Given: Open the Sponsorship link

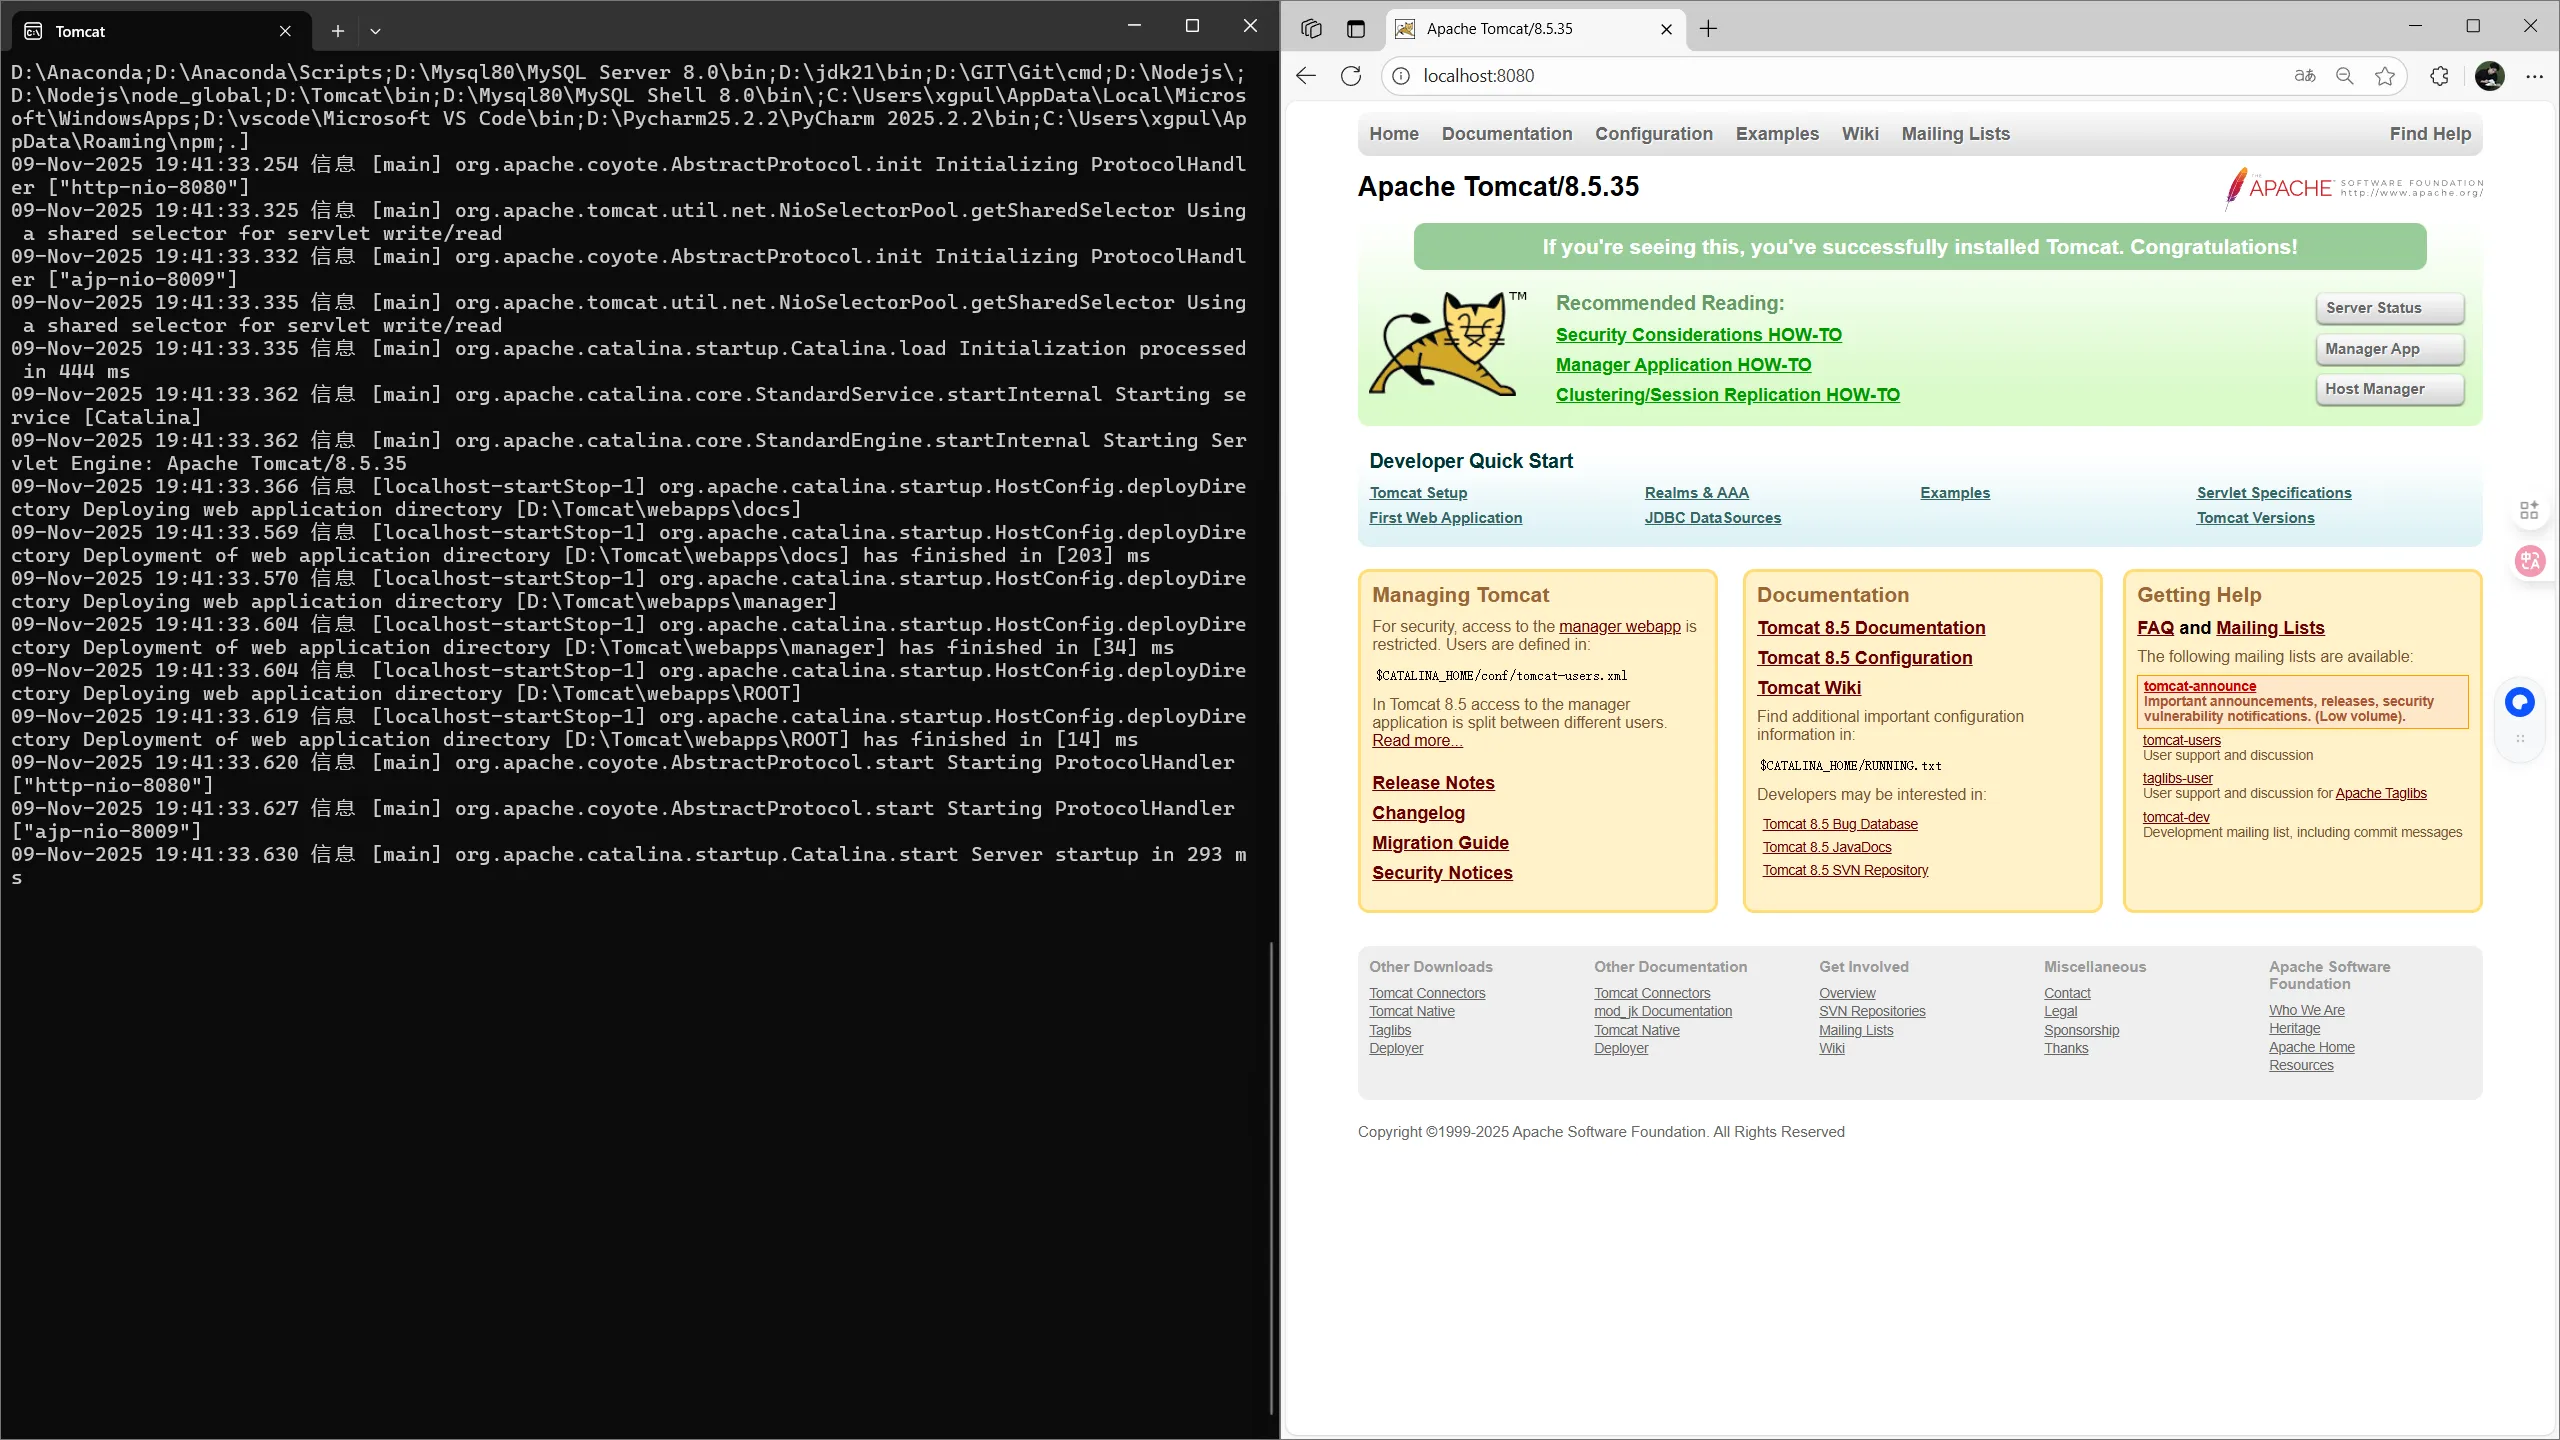Looking at the screenshot, I should click(x=2081, y=1030).
